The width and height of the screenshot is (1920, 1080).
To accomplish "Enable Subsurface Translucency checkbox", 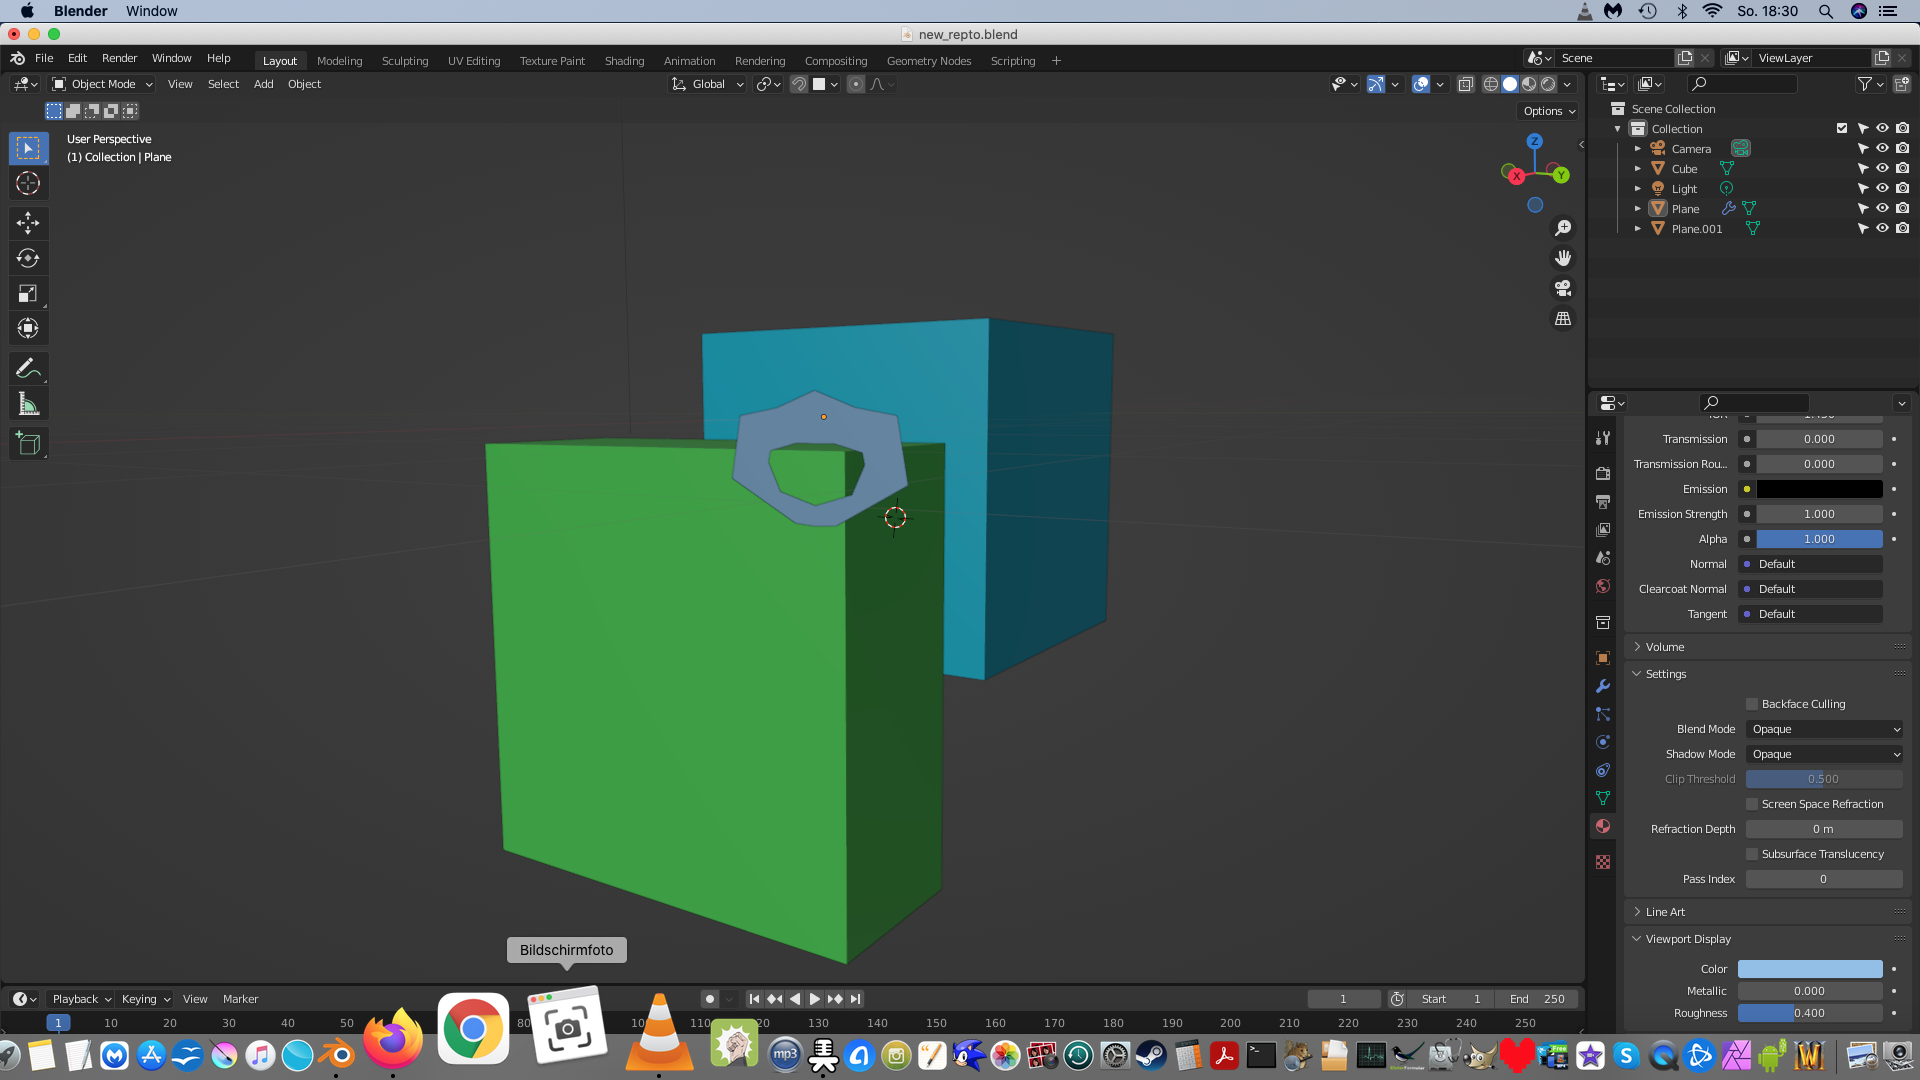I will [1752, 854].
